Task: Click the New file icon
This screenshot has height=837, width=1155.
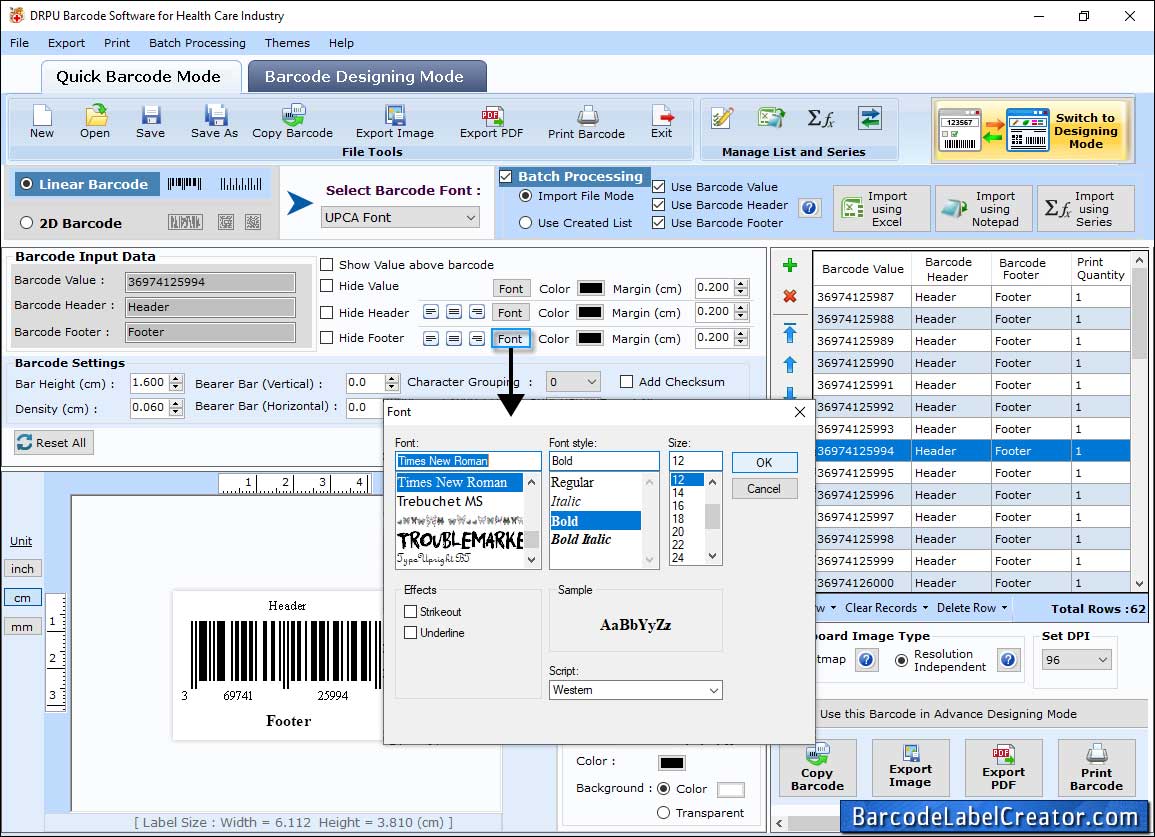Action: (42, 122)
